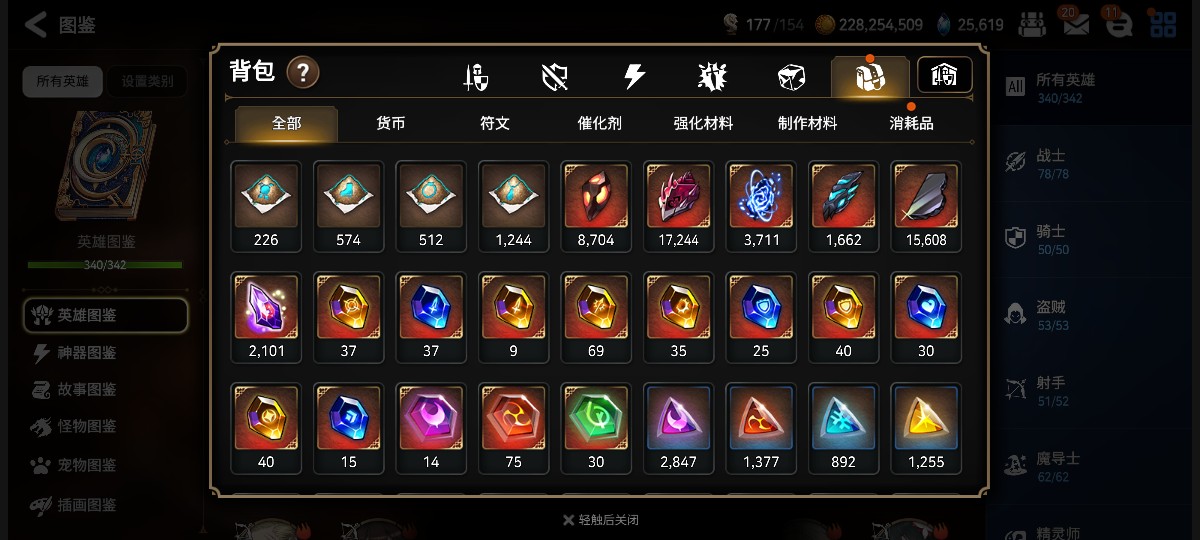Screen dimensions: 1200x540
Task: Select the dice category icon
Action: (x=791, y=77)
